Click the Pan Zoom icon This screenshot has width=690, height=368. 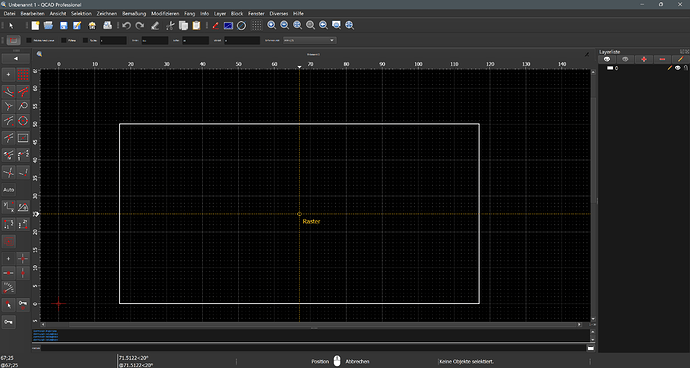349,26
